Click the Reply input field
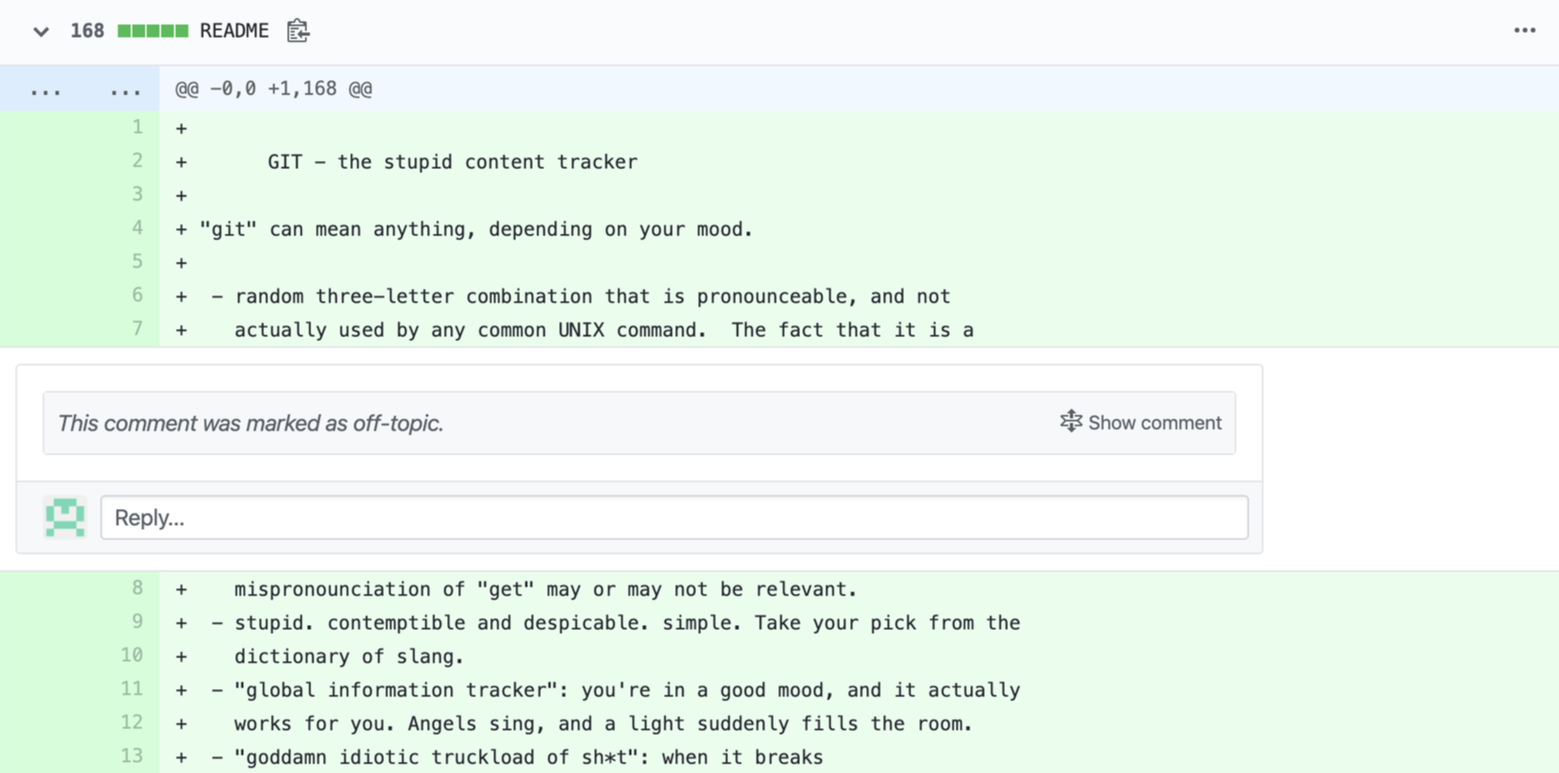 674,518
